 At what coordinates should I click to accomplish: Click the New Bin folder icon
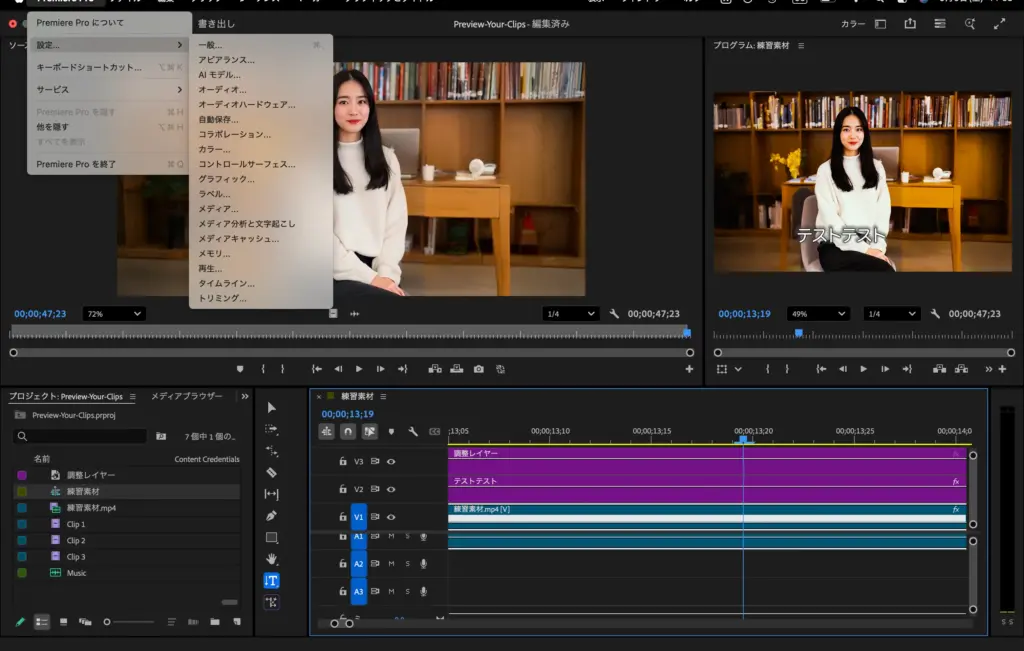click(x=215, y=622)
